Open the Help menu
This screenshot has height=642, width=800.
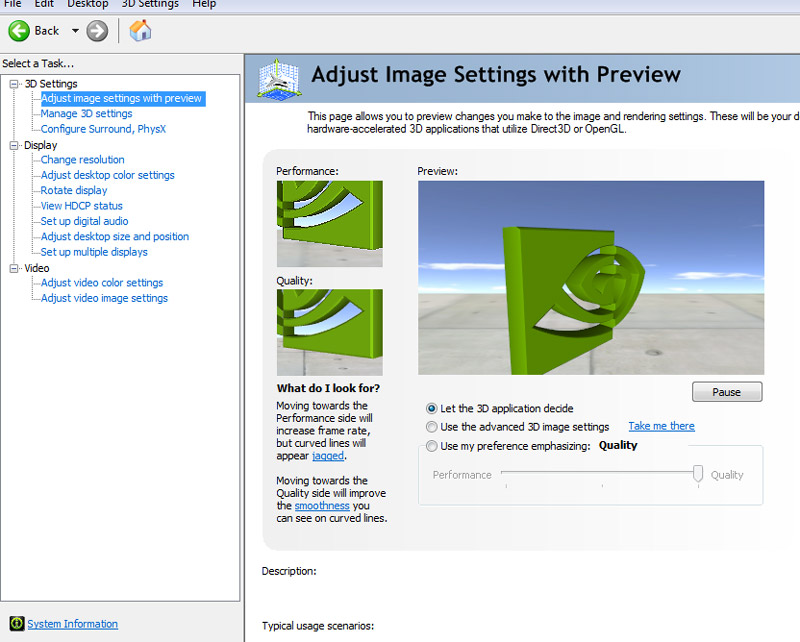(204, 4)
